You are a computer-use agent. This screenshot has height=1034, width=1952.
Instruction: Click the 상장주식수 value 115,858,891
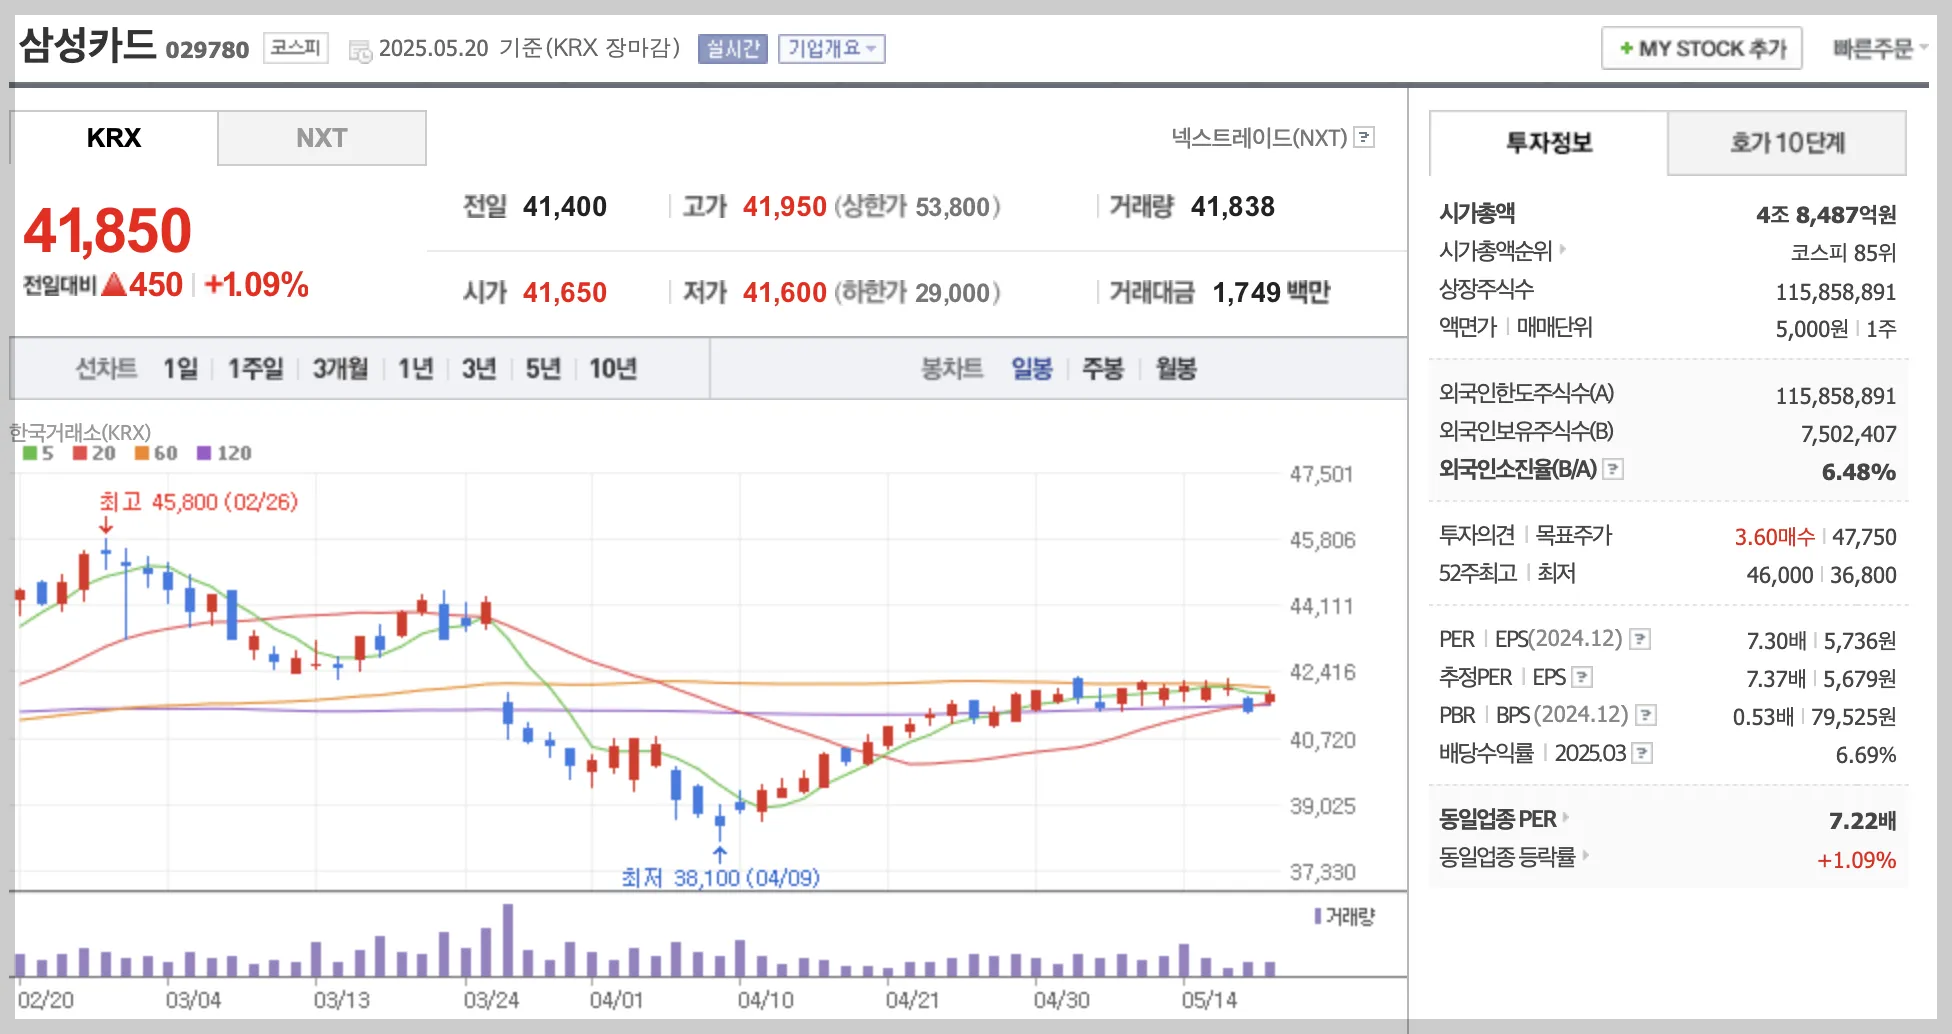tap(1836, 292)
